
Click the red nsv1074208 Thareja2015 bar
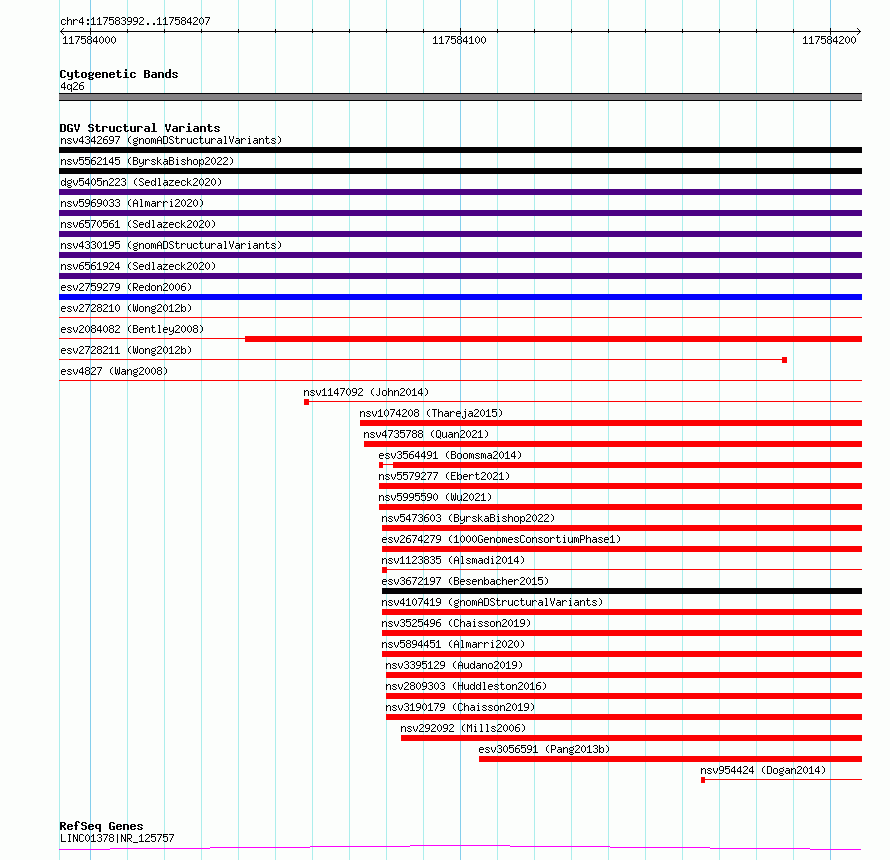[611, 423]
